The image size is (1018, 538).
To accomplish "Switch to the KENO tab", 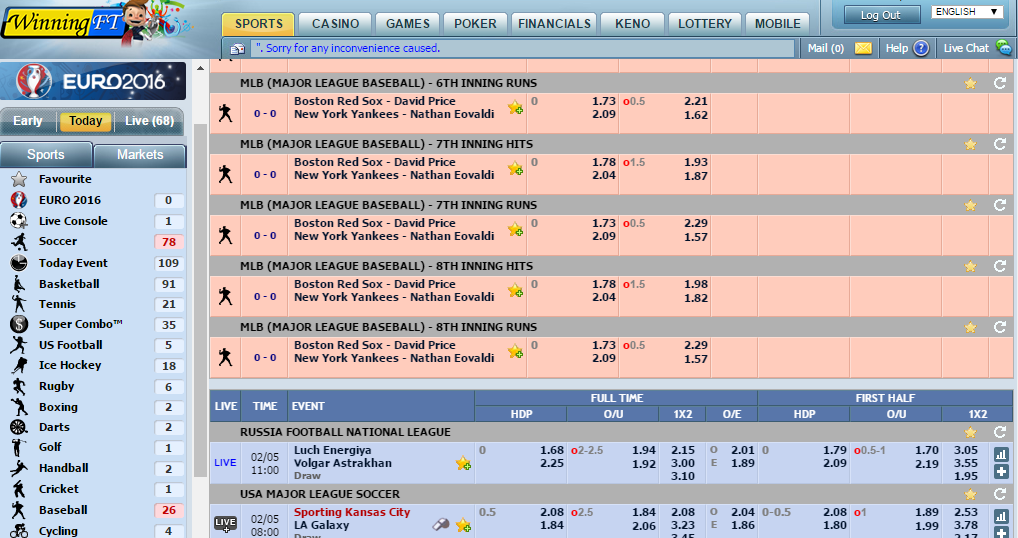I will coord(632,24).
